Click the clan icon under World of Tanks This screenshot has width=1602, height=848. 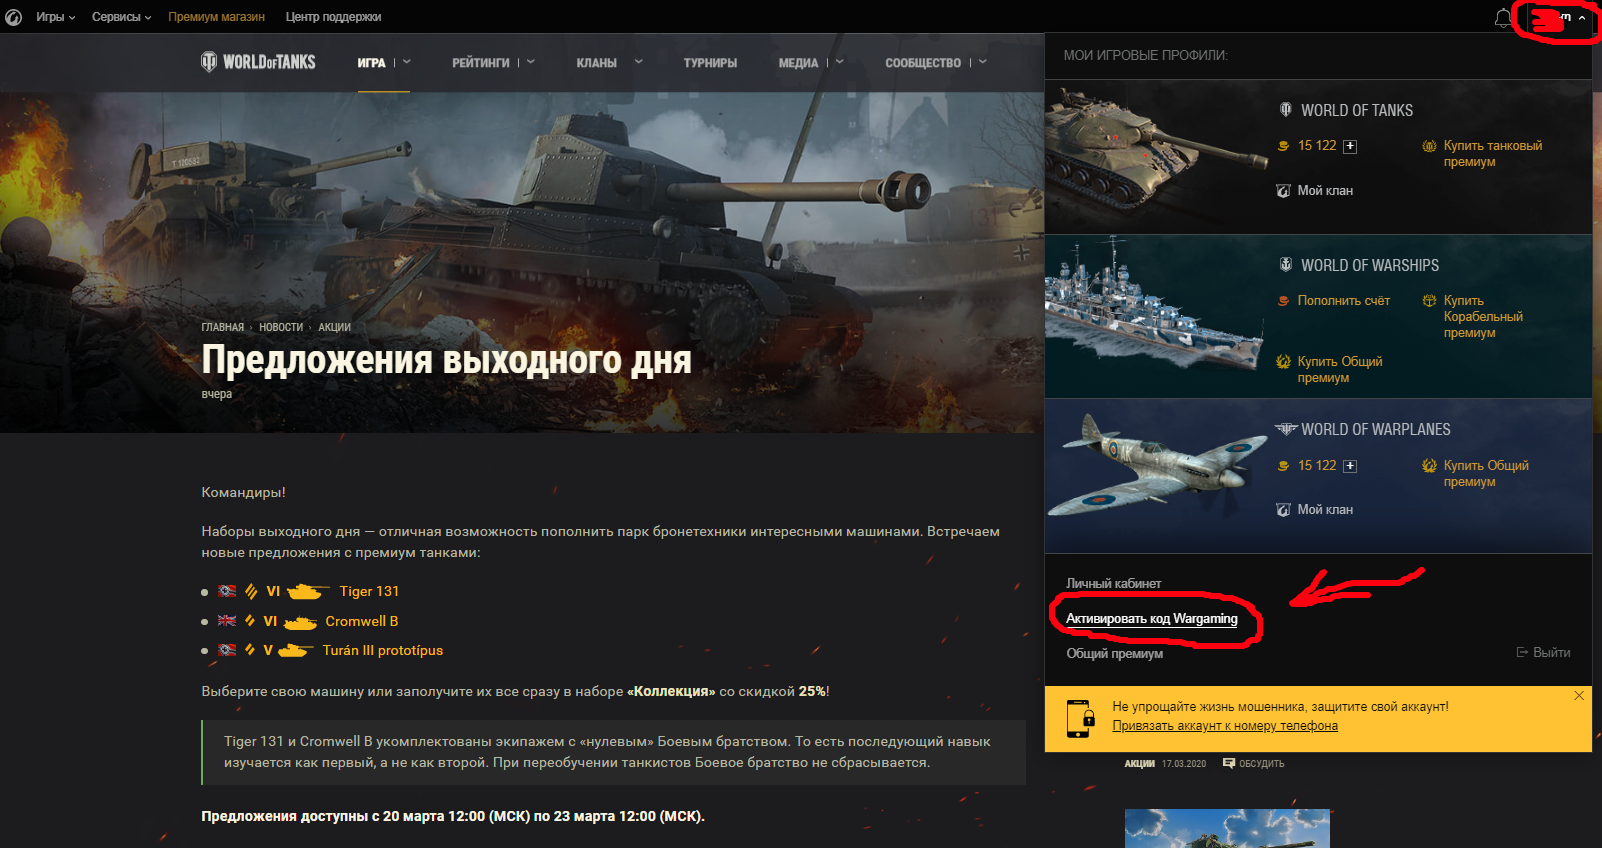click(x=1283, y=191)
